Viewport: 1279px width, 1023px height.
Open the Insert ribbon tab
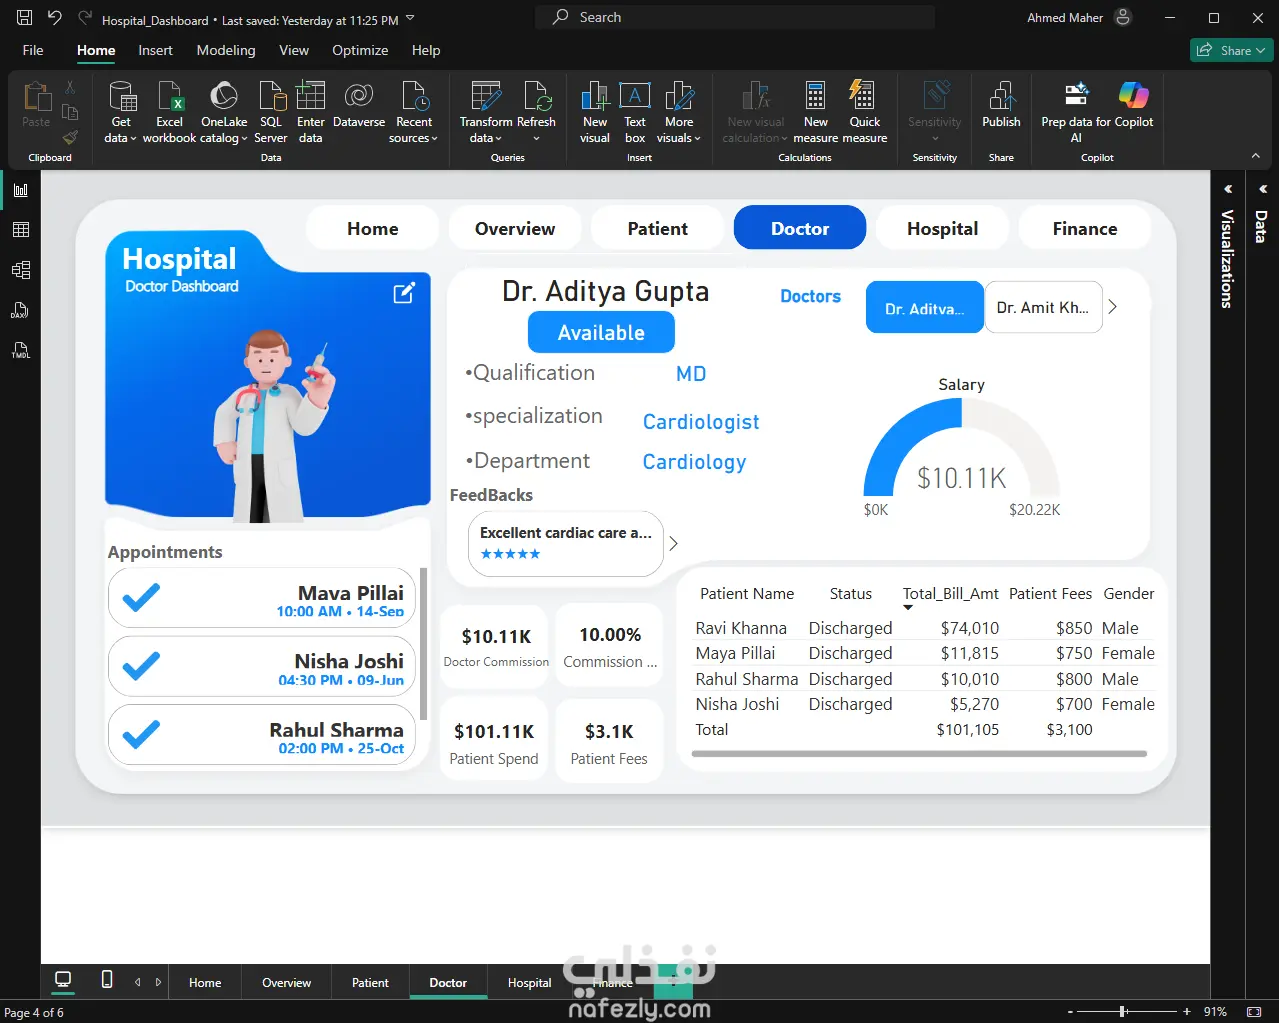(x=155, y=50)
